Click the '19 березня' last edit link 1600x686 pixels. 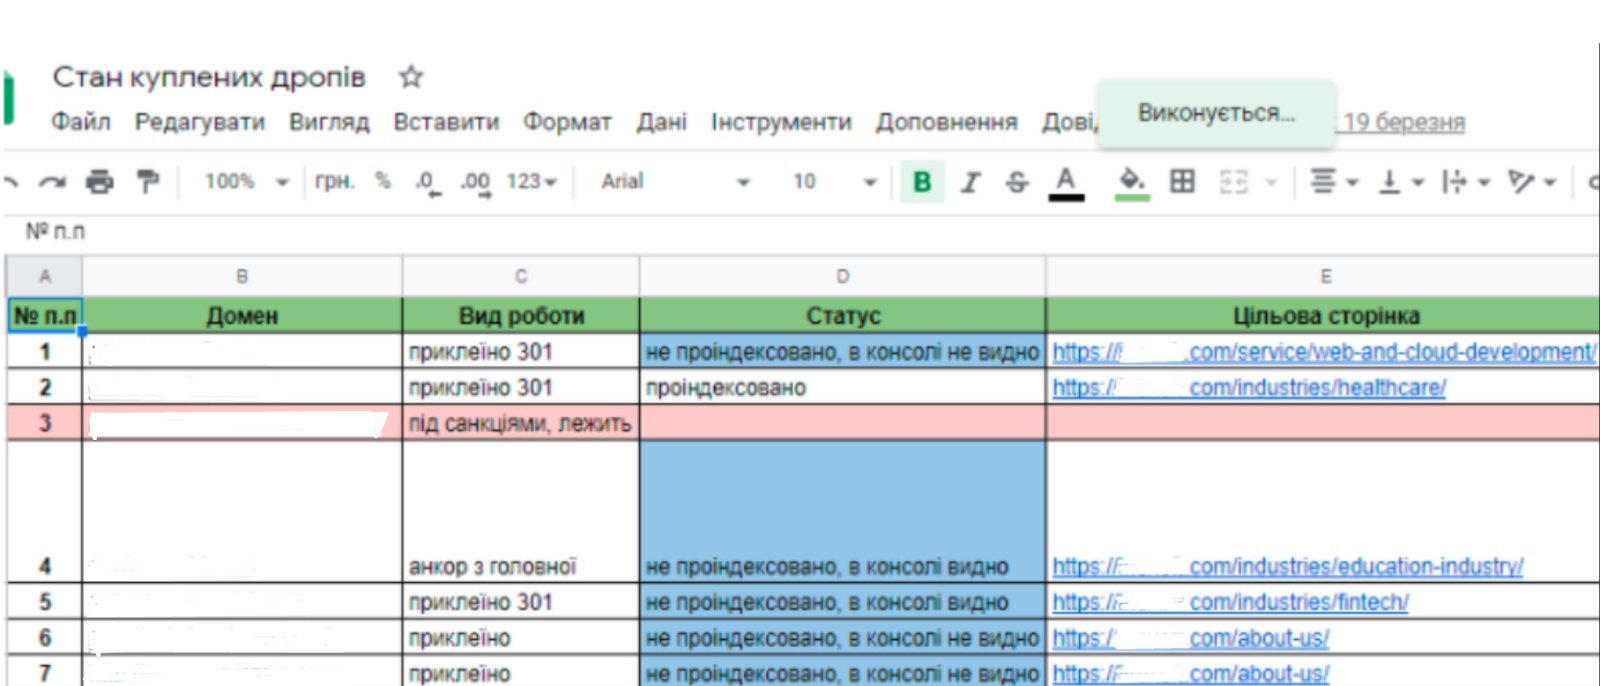coord(1403,122)
